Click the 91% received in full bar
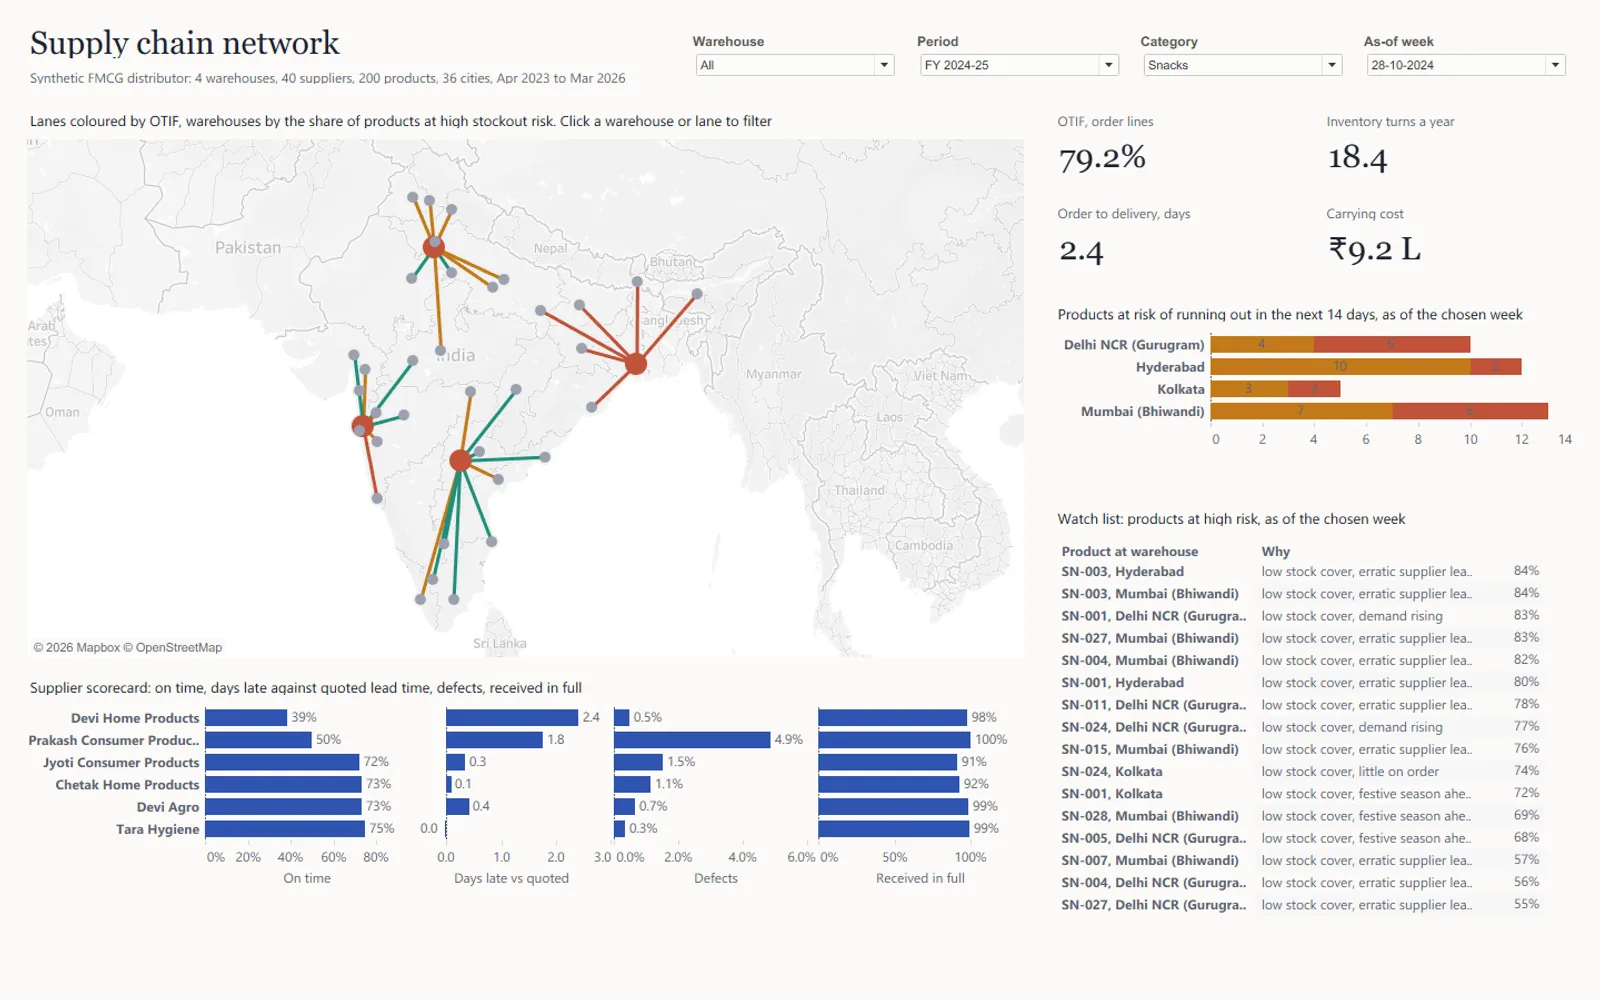1600x1000 pixels. (x=888, y=762)
